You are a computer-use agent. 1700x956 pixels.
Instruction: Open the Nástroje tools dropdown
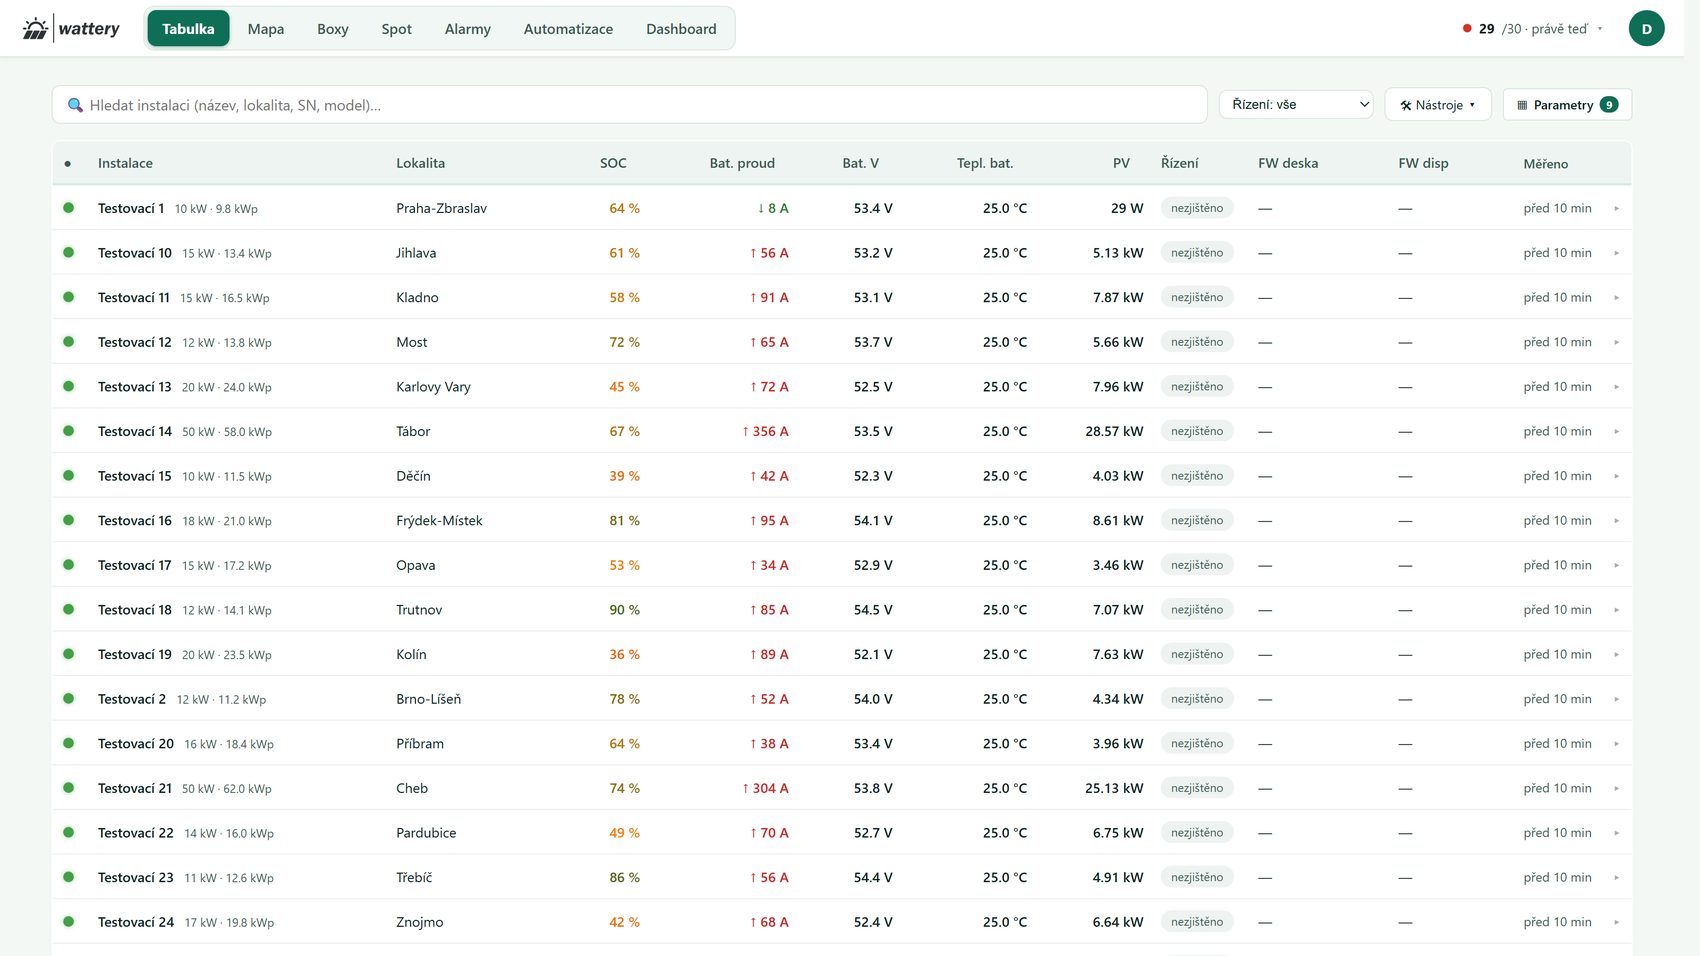pos(1438,105)
